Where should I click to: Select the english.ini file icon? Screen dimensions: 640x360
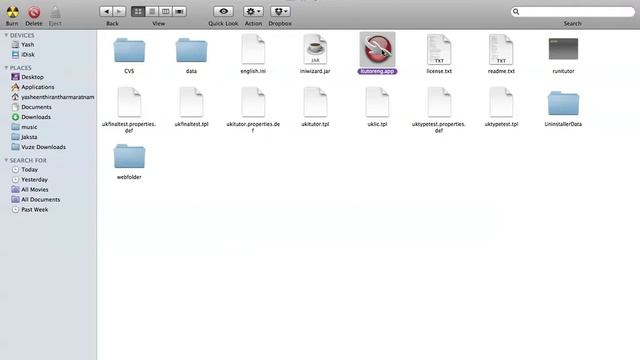(253, 49)
